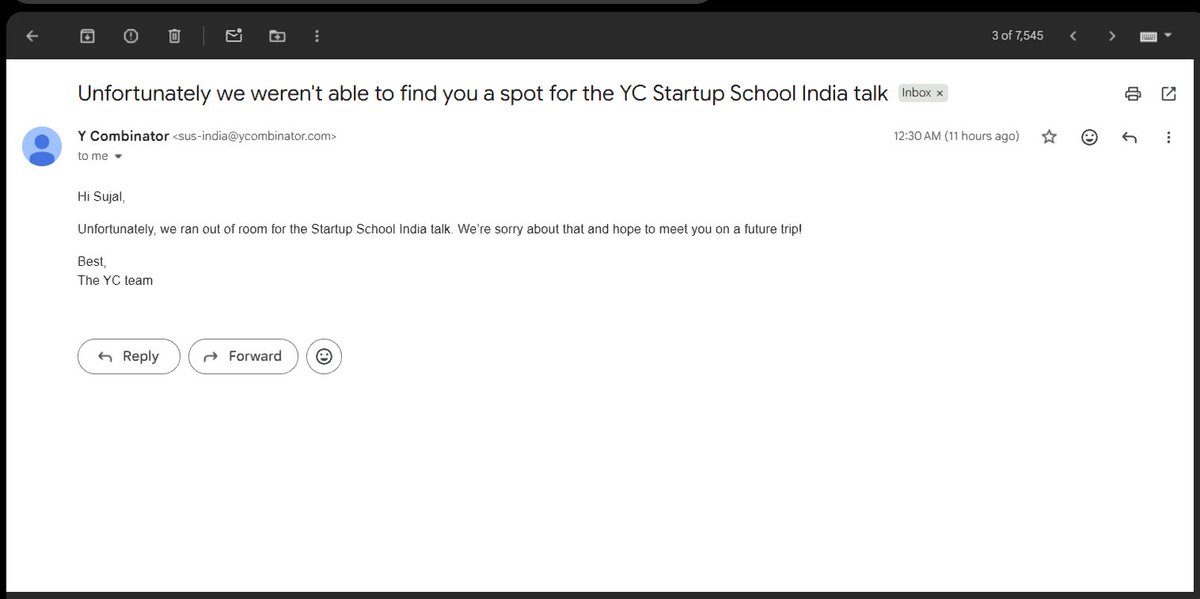This screenshot has width=1200, height=599.
Task: Reply using the header arrow icon
Action: pos(1130,137)
